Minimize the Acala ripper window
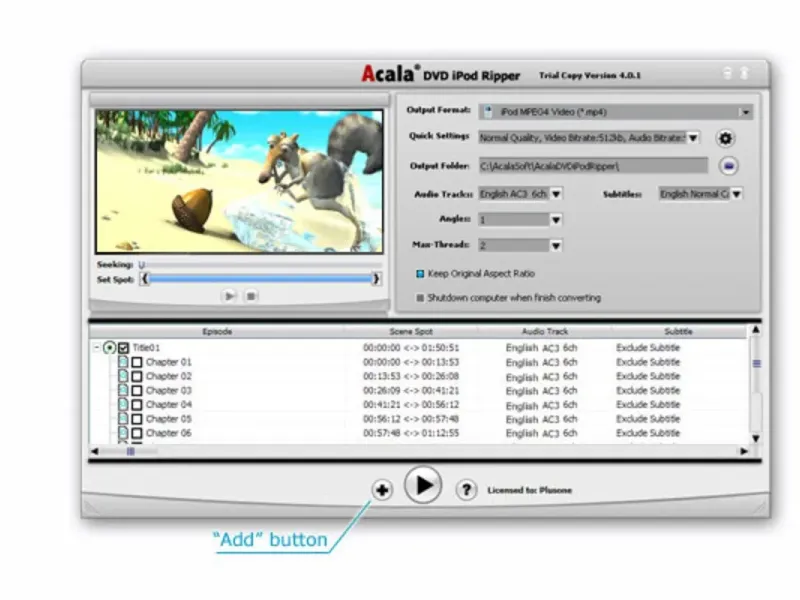The width and height of the screenshot is (800, 600). 728,73
